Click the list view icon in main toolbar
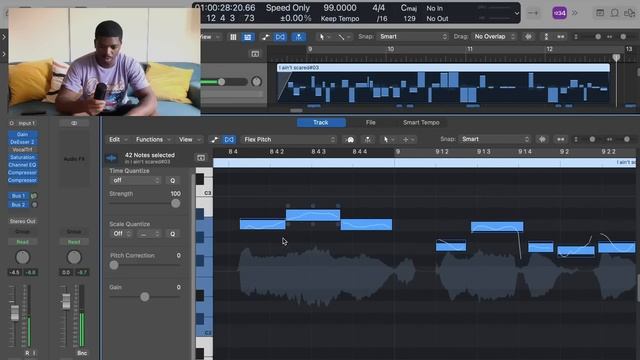The height and width of the screenshot is (360, 640). pyautogui.click(x=247, y=37)
